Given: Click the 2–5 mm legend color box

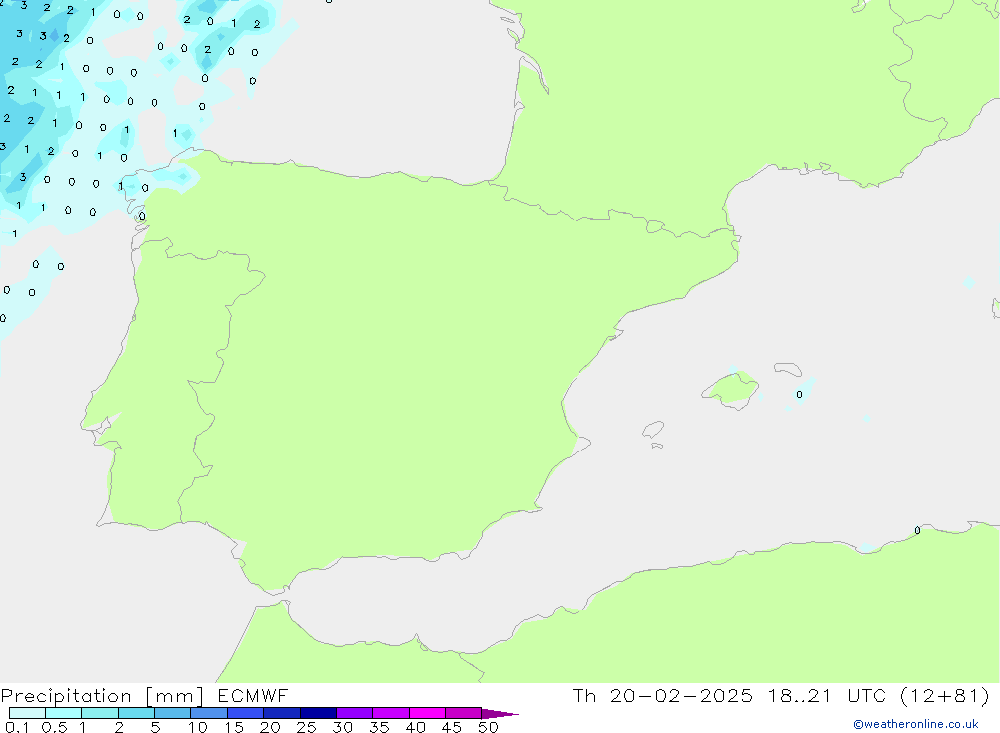Looking at the screenshot, I should click(136, 713).
